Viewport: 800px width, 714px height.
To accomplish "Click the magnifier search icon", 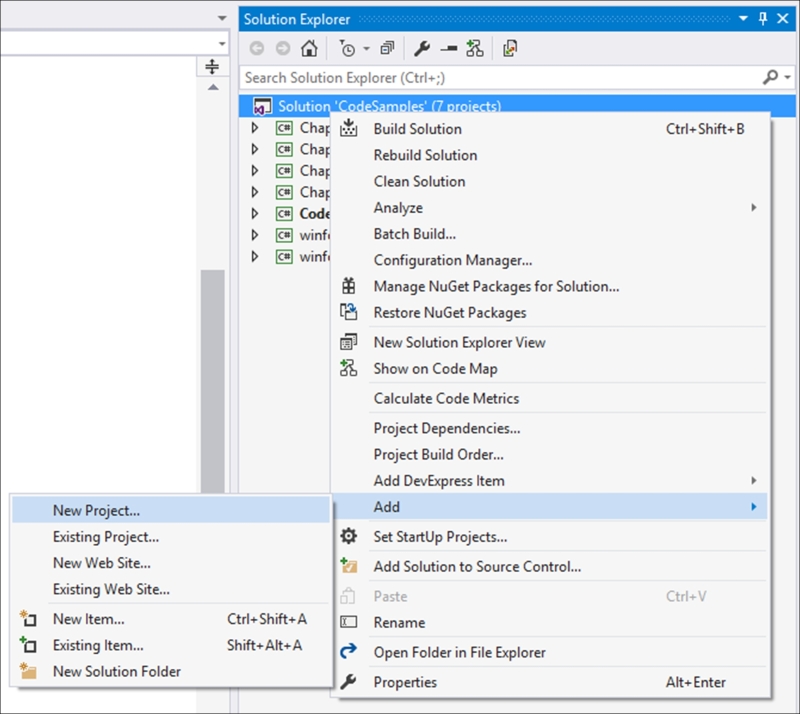I will (x=770, y=77).
